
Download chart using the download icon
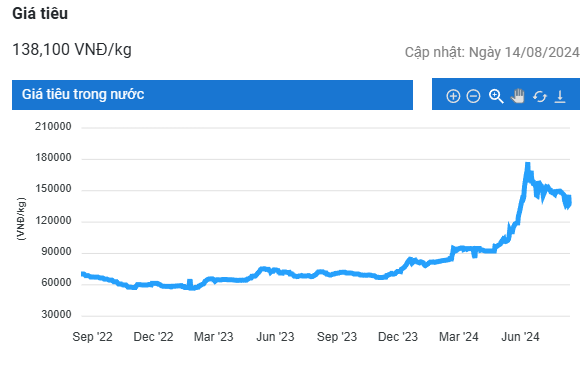pyautogui.click(x=560, y=96)
